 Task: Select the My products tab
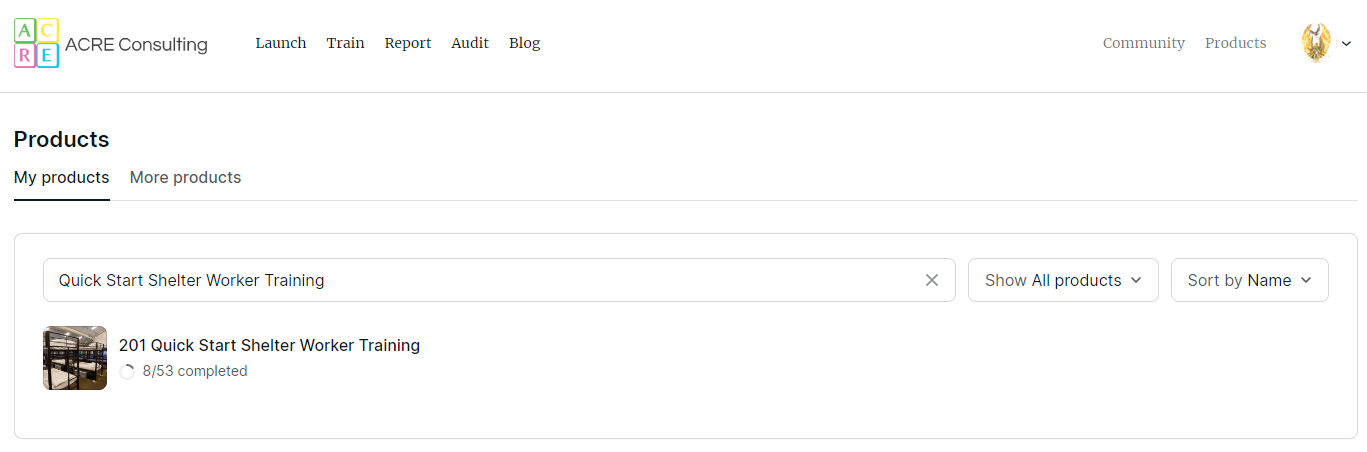pyautogui.click(x=61, y=177)
